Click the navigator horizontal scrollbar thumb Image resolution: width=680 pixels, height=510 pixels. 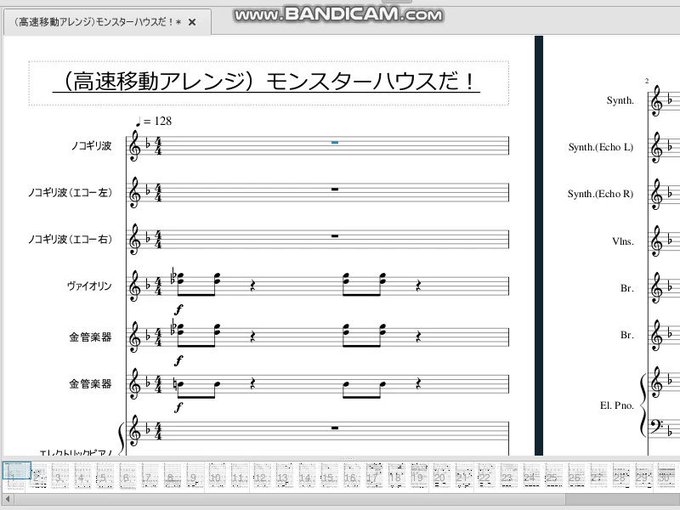[289, 499]
